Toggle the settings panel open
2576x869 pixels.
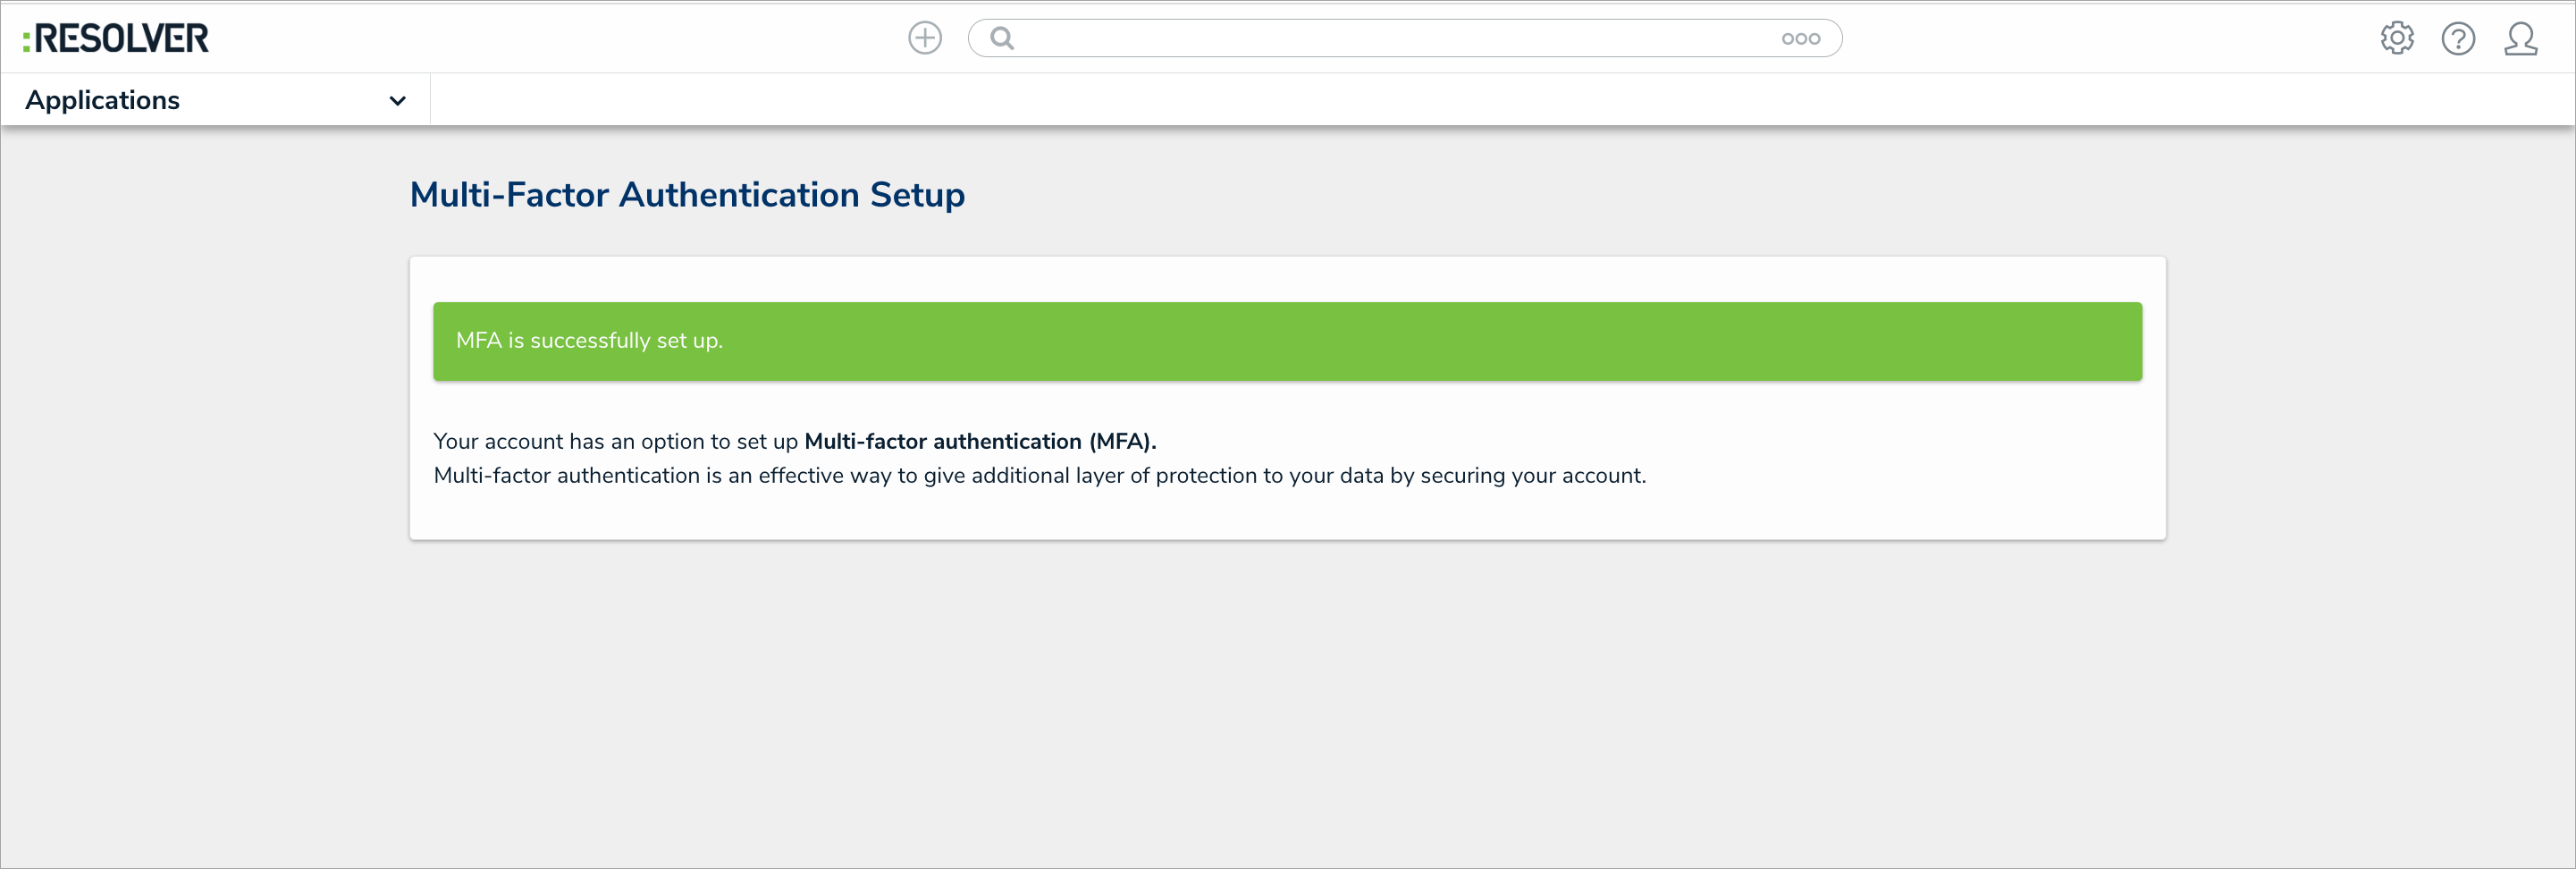click(x=2396, y=38)
